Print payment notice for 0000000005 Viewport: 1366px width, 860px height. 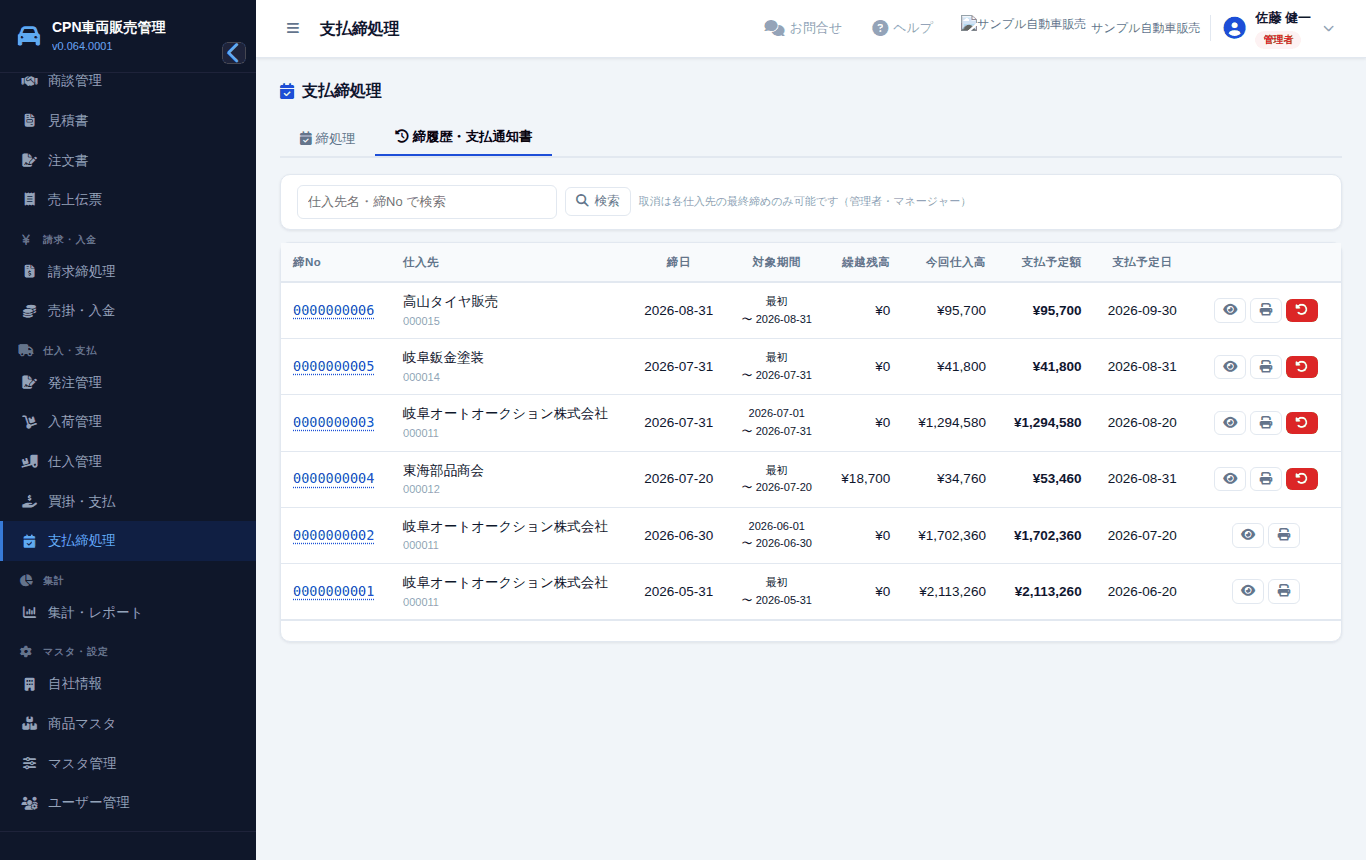click(x=1266, y=366)
